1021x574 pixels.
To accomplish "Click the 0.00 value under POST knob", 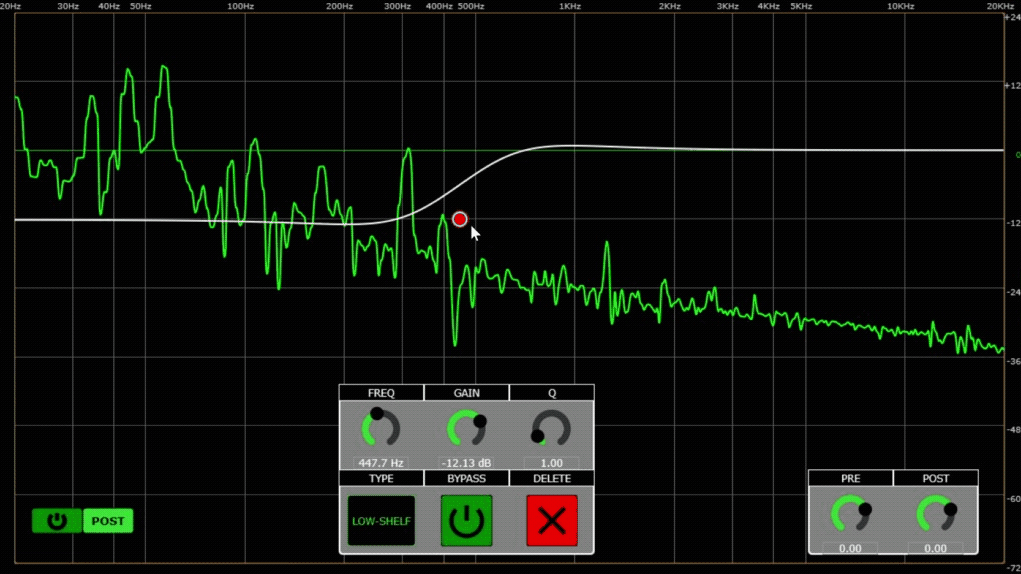I will pyautogui.click(x=935, y=548).
